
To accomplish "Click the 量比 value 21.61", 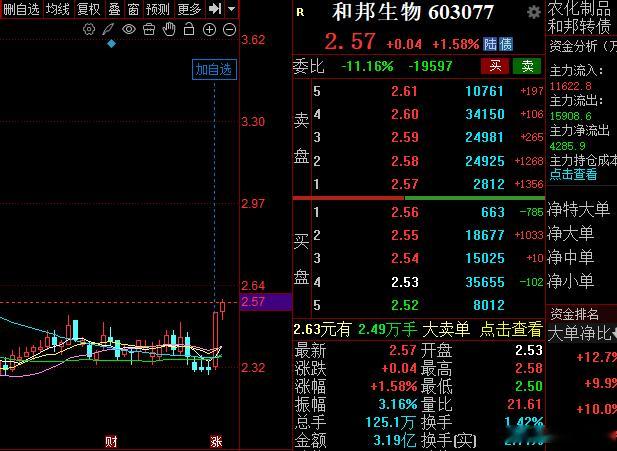I will (525, 404).
